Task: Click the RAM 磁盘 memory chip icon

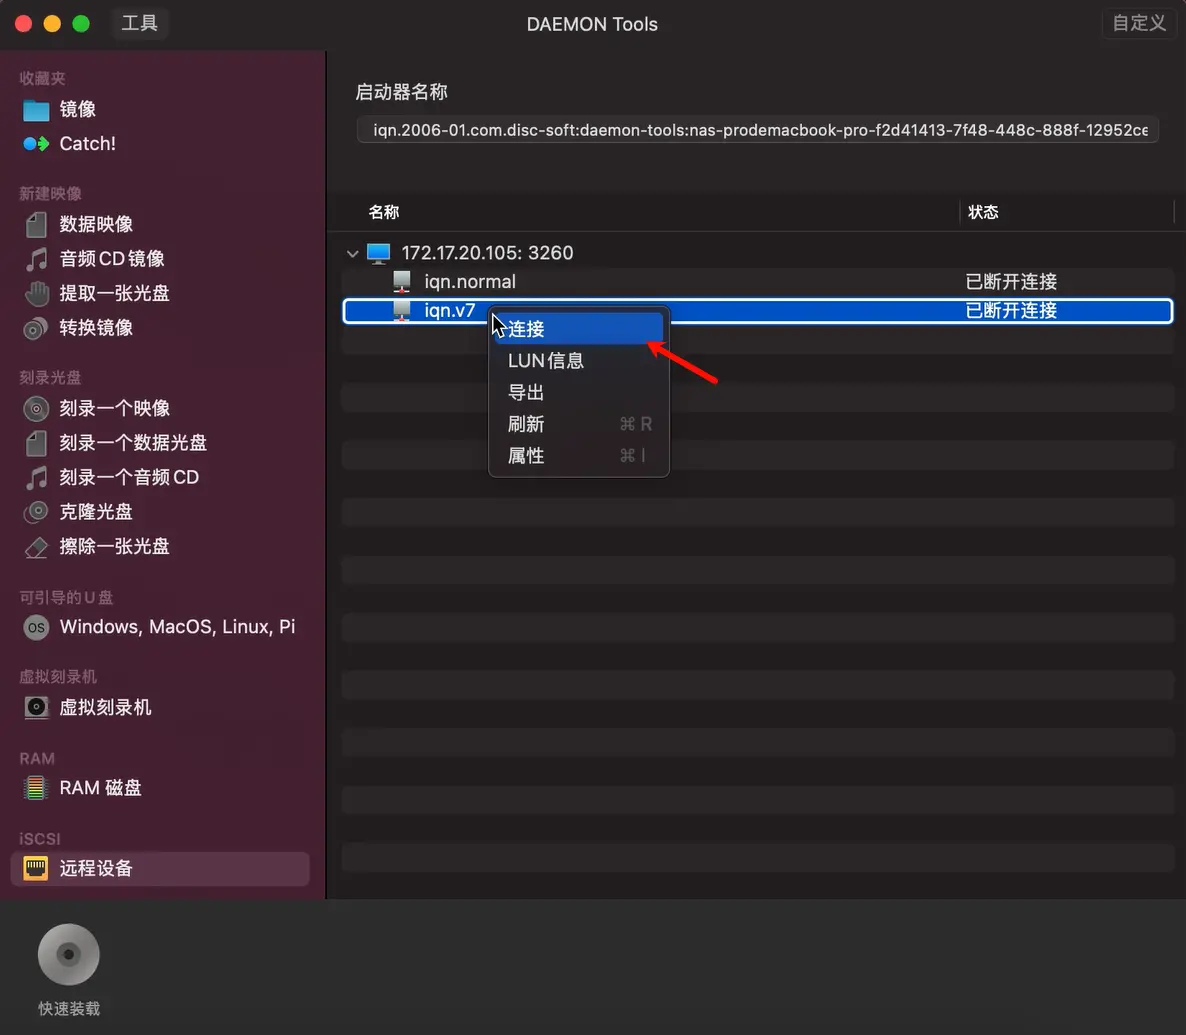Action: [36, 788]
